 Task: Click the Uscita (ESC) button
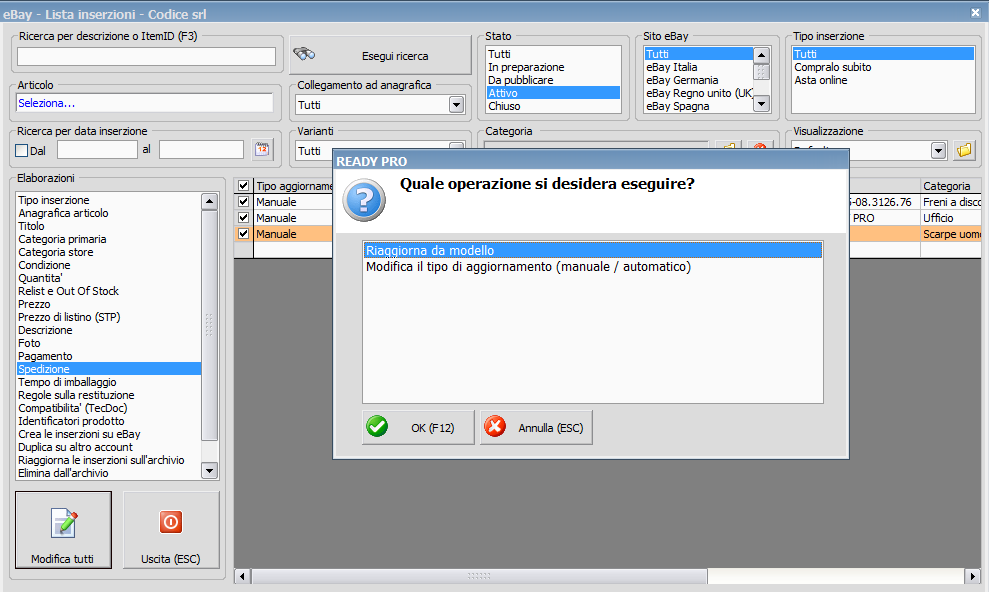tap(171, 530)
